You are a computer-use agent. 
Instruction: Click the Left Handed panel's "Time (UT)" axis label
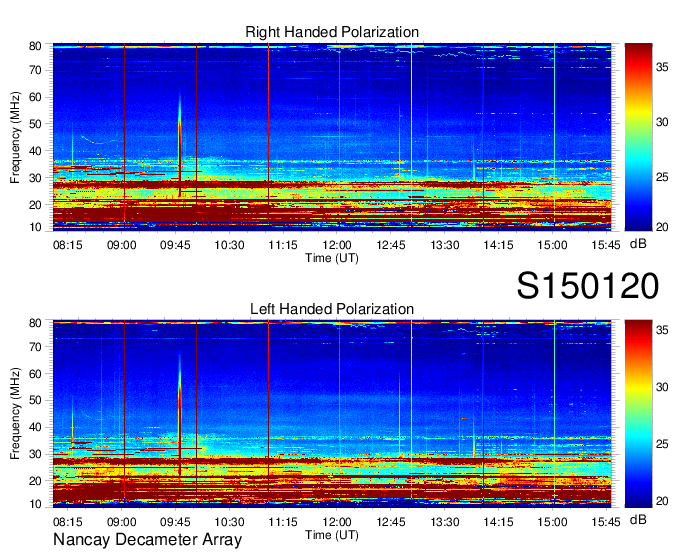point(332,535)
